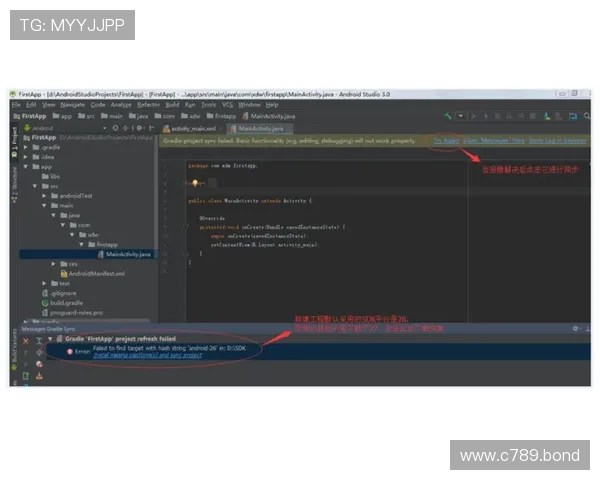Open the Window menu
The height and width of the screenshot is (480, 600).
(x=249, y=105)
